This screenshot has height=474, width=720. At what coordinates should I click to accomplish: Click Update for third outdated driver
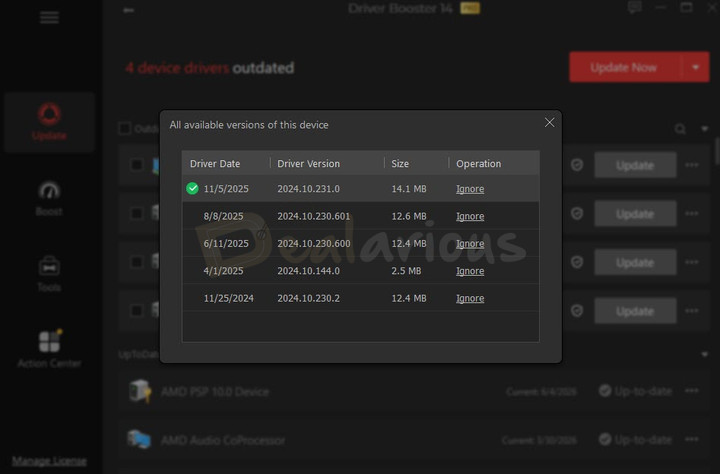[x=635, y=262]
